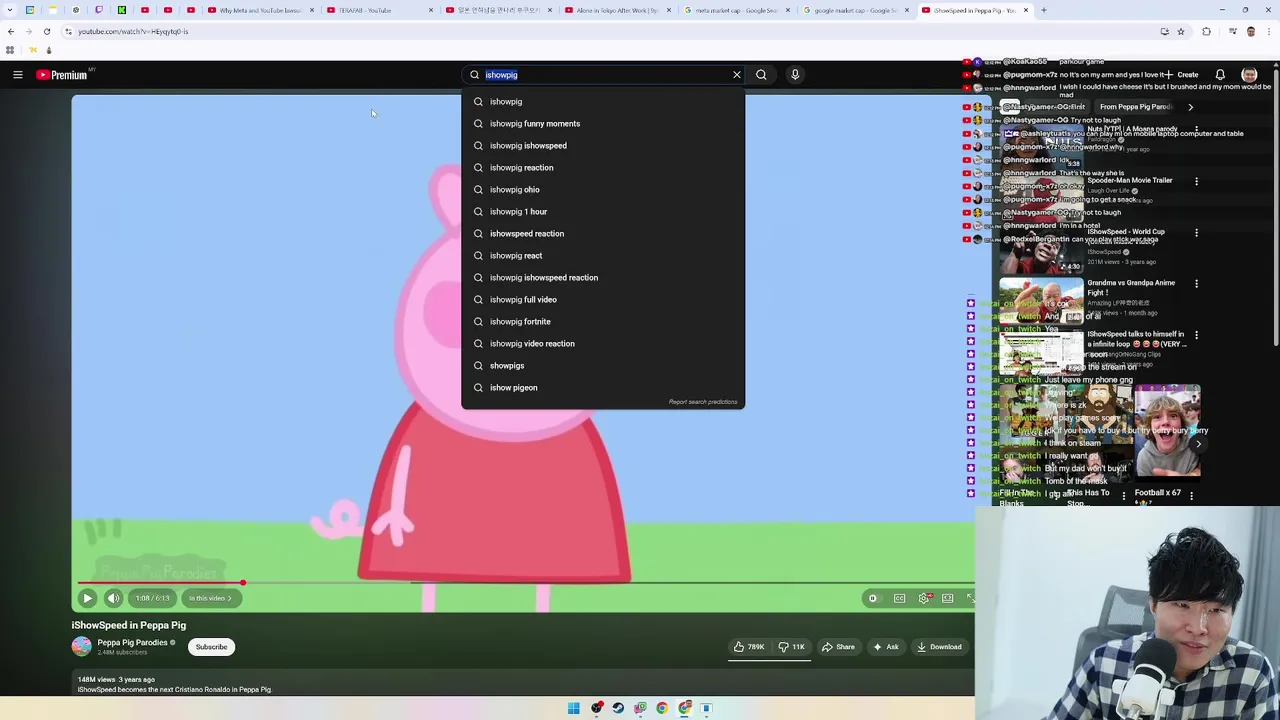
Task: Like the video (789K)
Action: click(750, 647)
